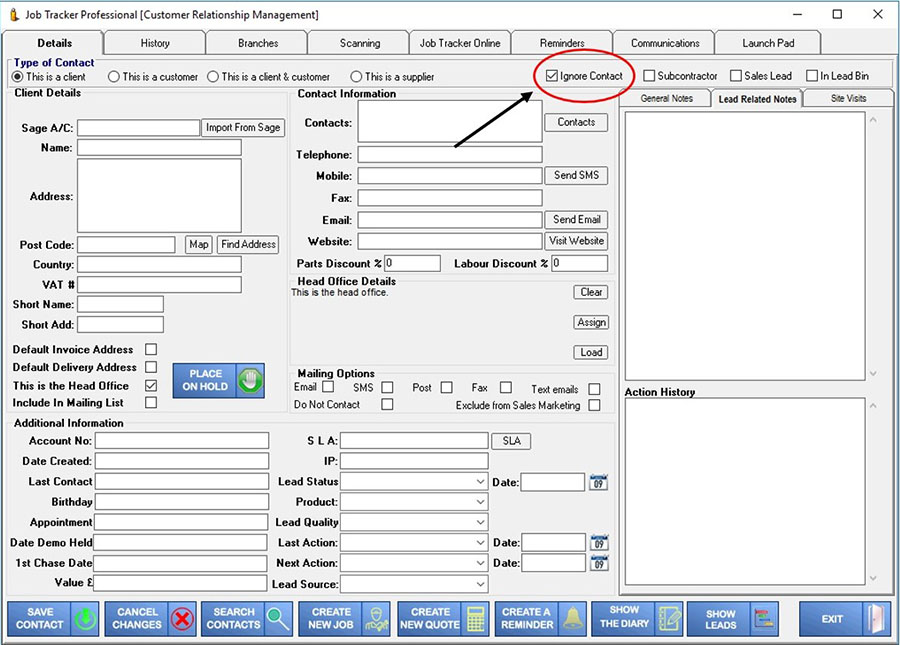Screen dimensions: 900x645
Task: Expand the Lead Status dropdown
Action: pyautogui.click(x=480, y=481)
